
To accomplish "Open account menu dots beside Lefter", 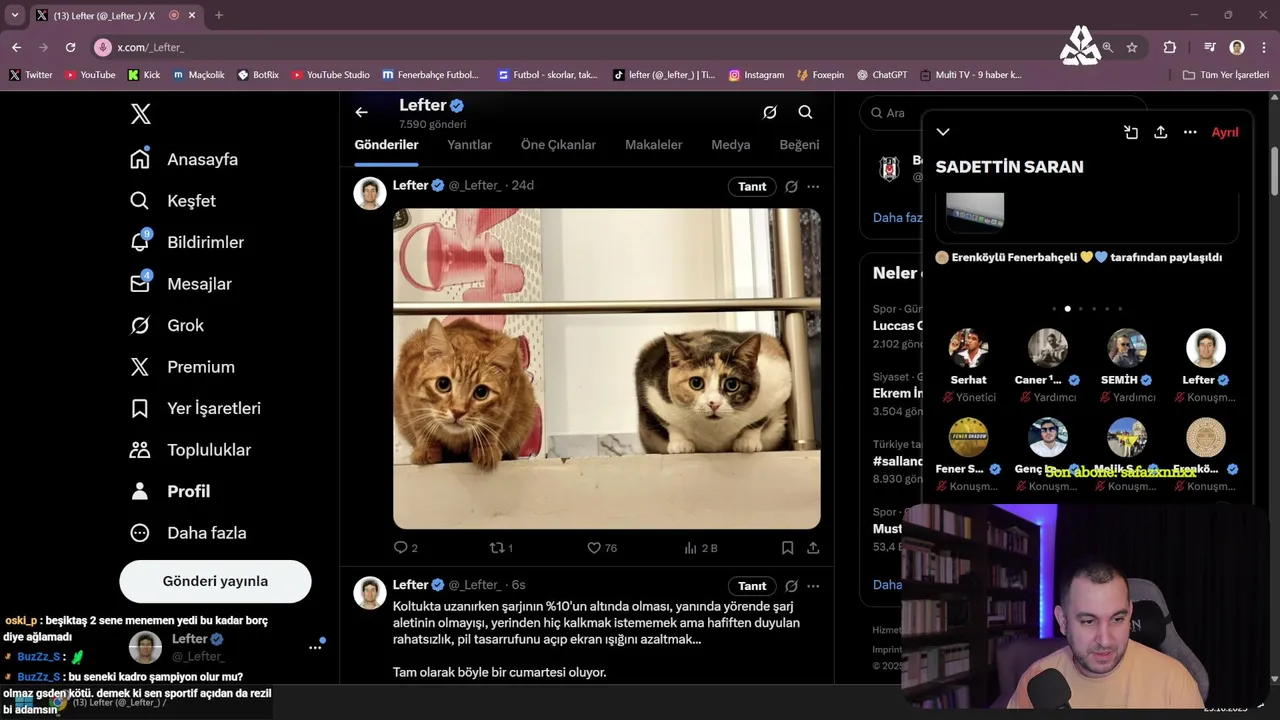I will [315, 647].
